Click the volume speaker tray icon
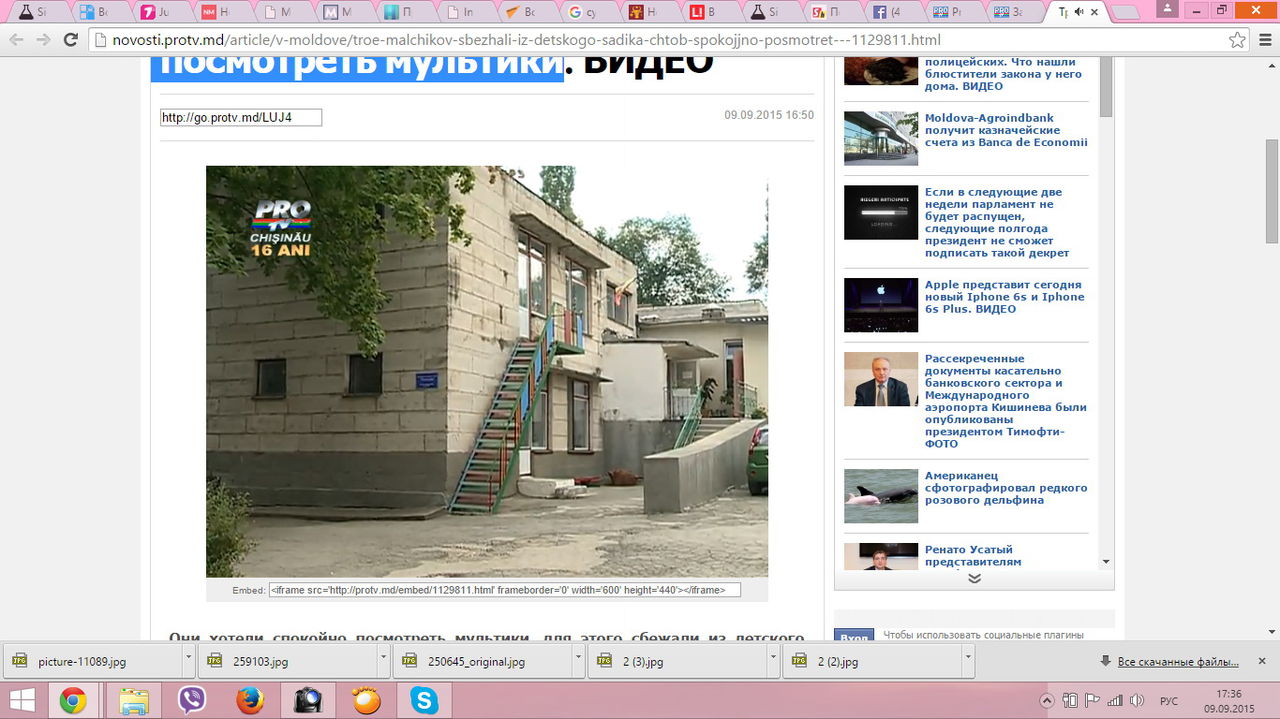Screen dimensions: 1280x719 pyautogui.click(x=1135, y=700)
